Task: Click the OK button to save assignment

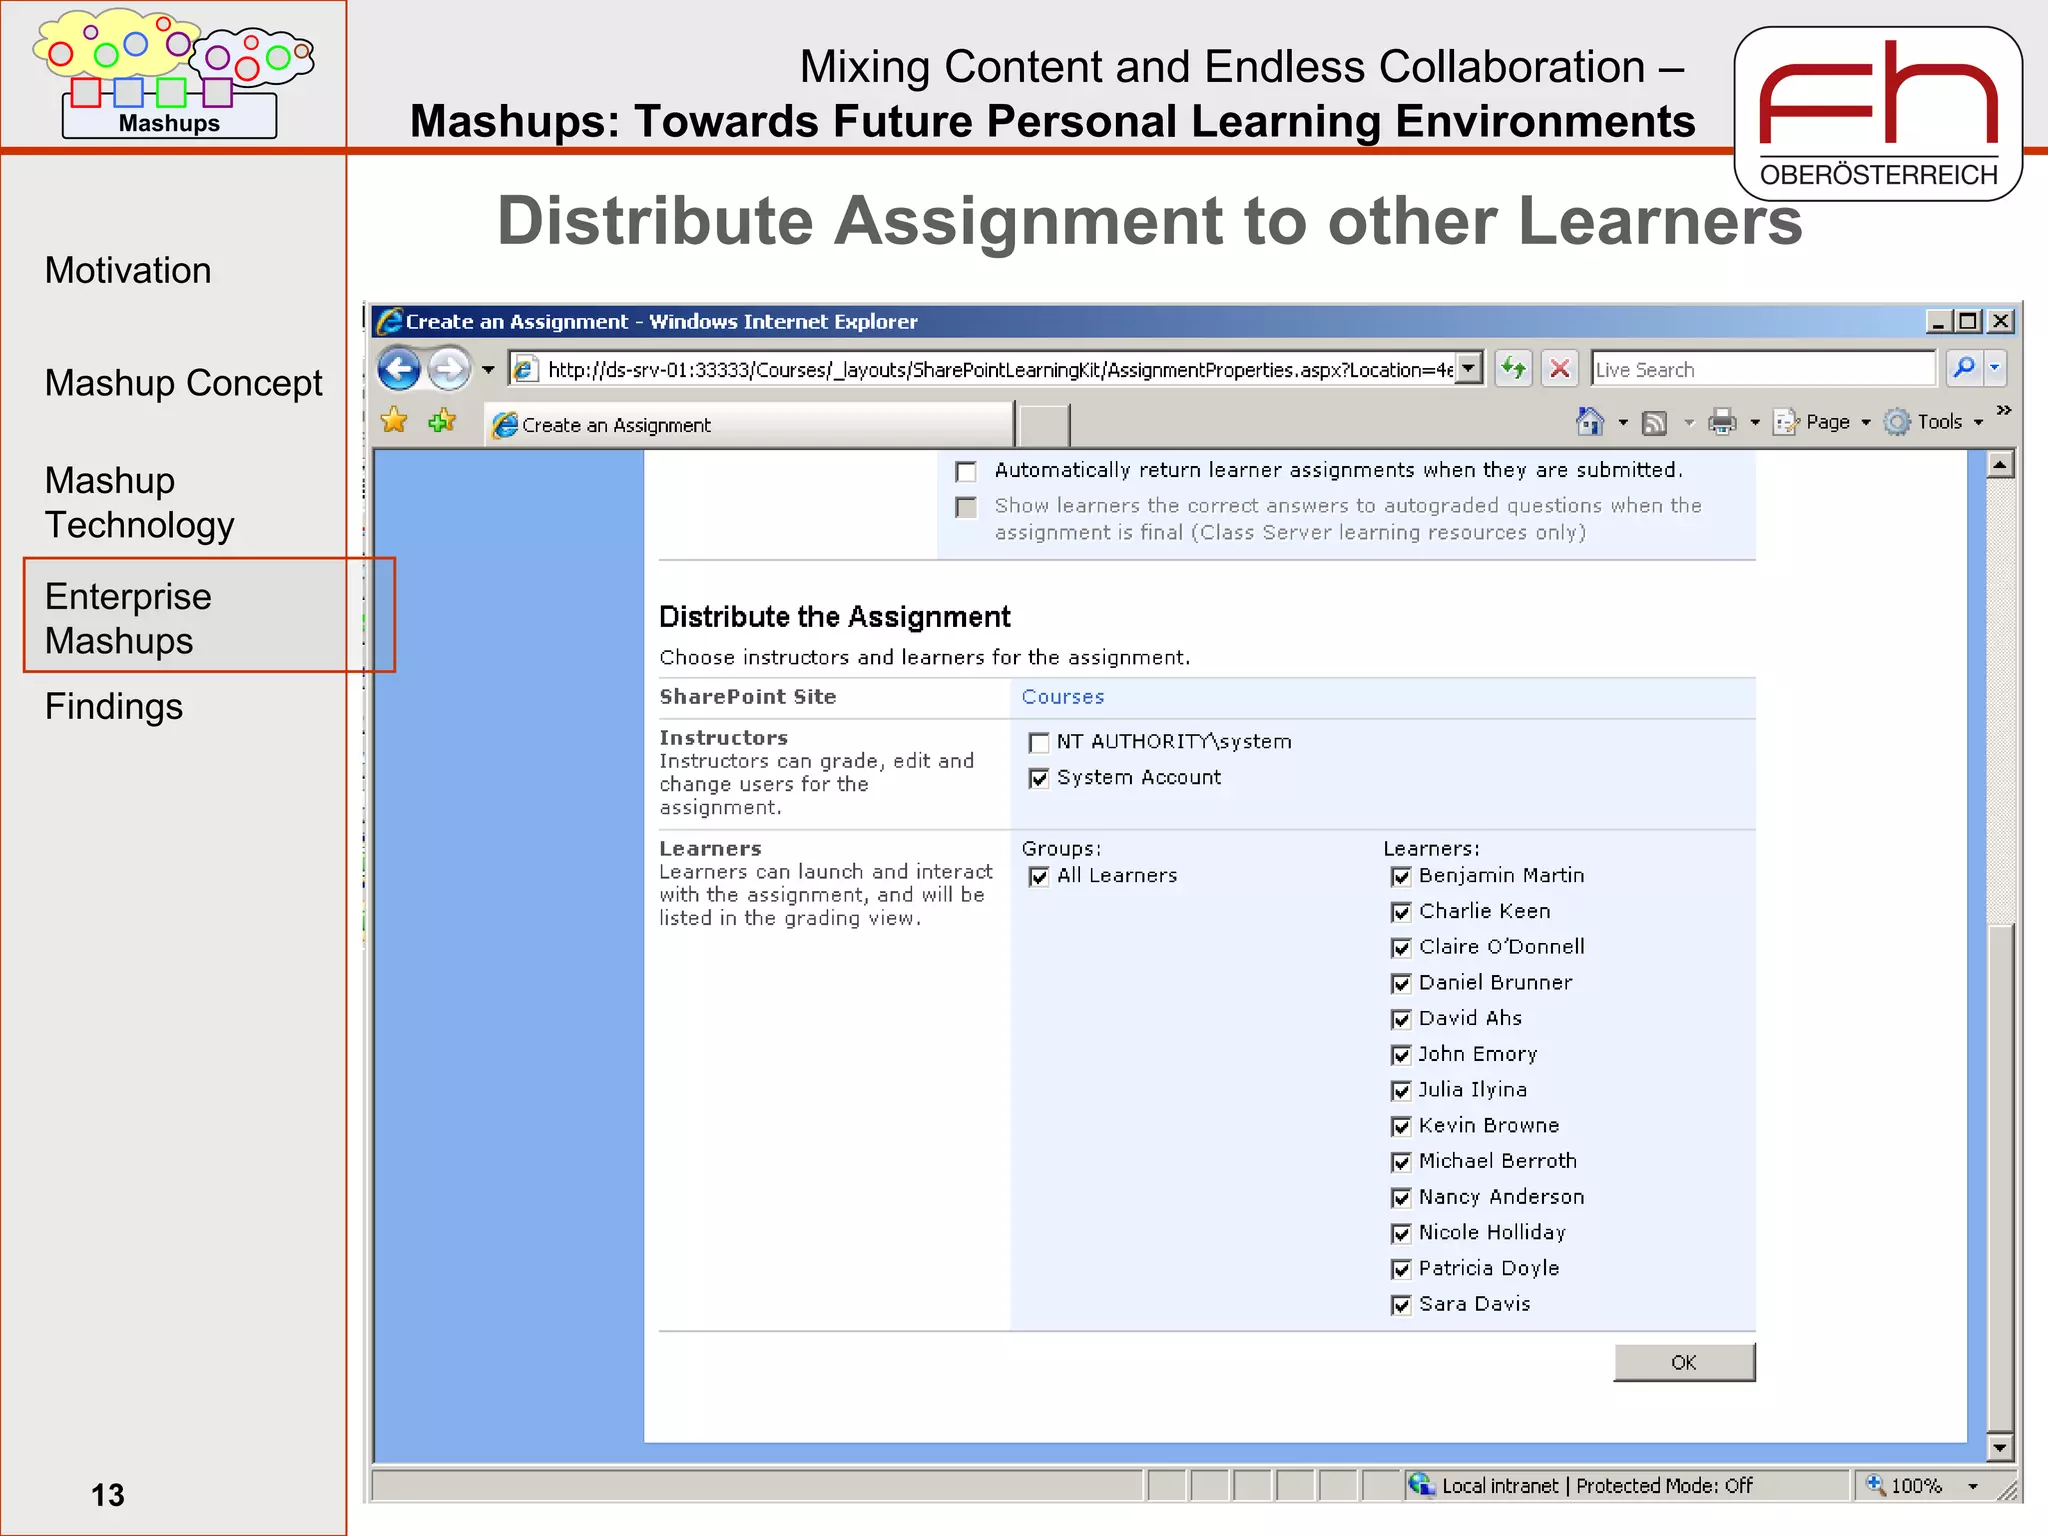Action: click(x=1684, y=1363)
